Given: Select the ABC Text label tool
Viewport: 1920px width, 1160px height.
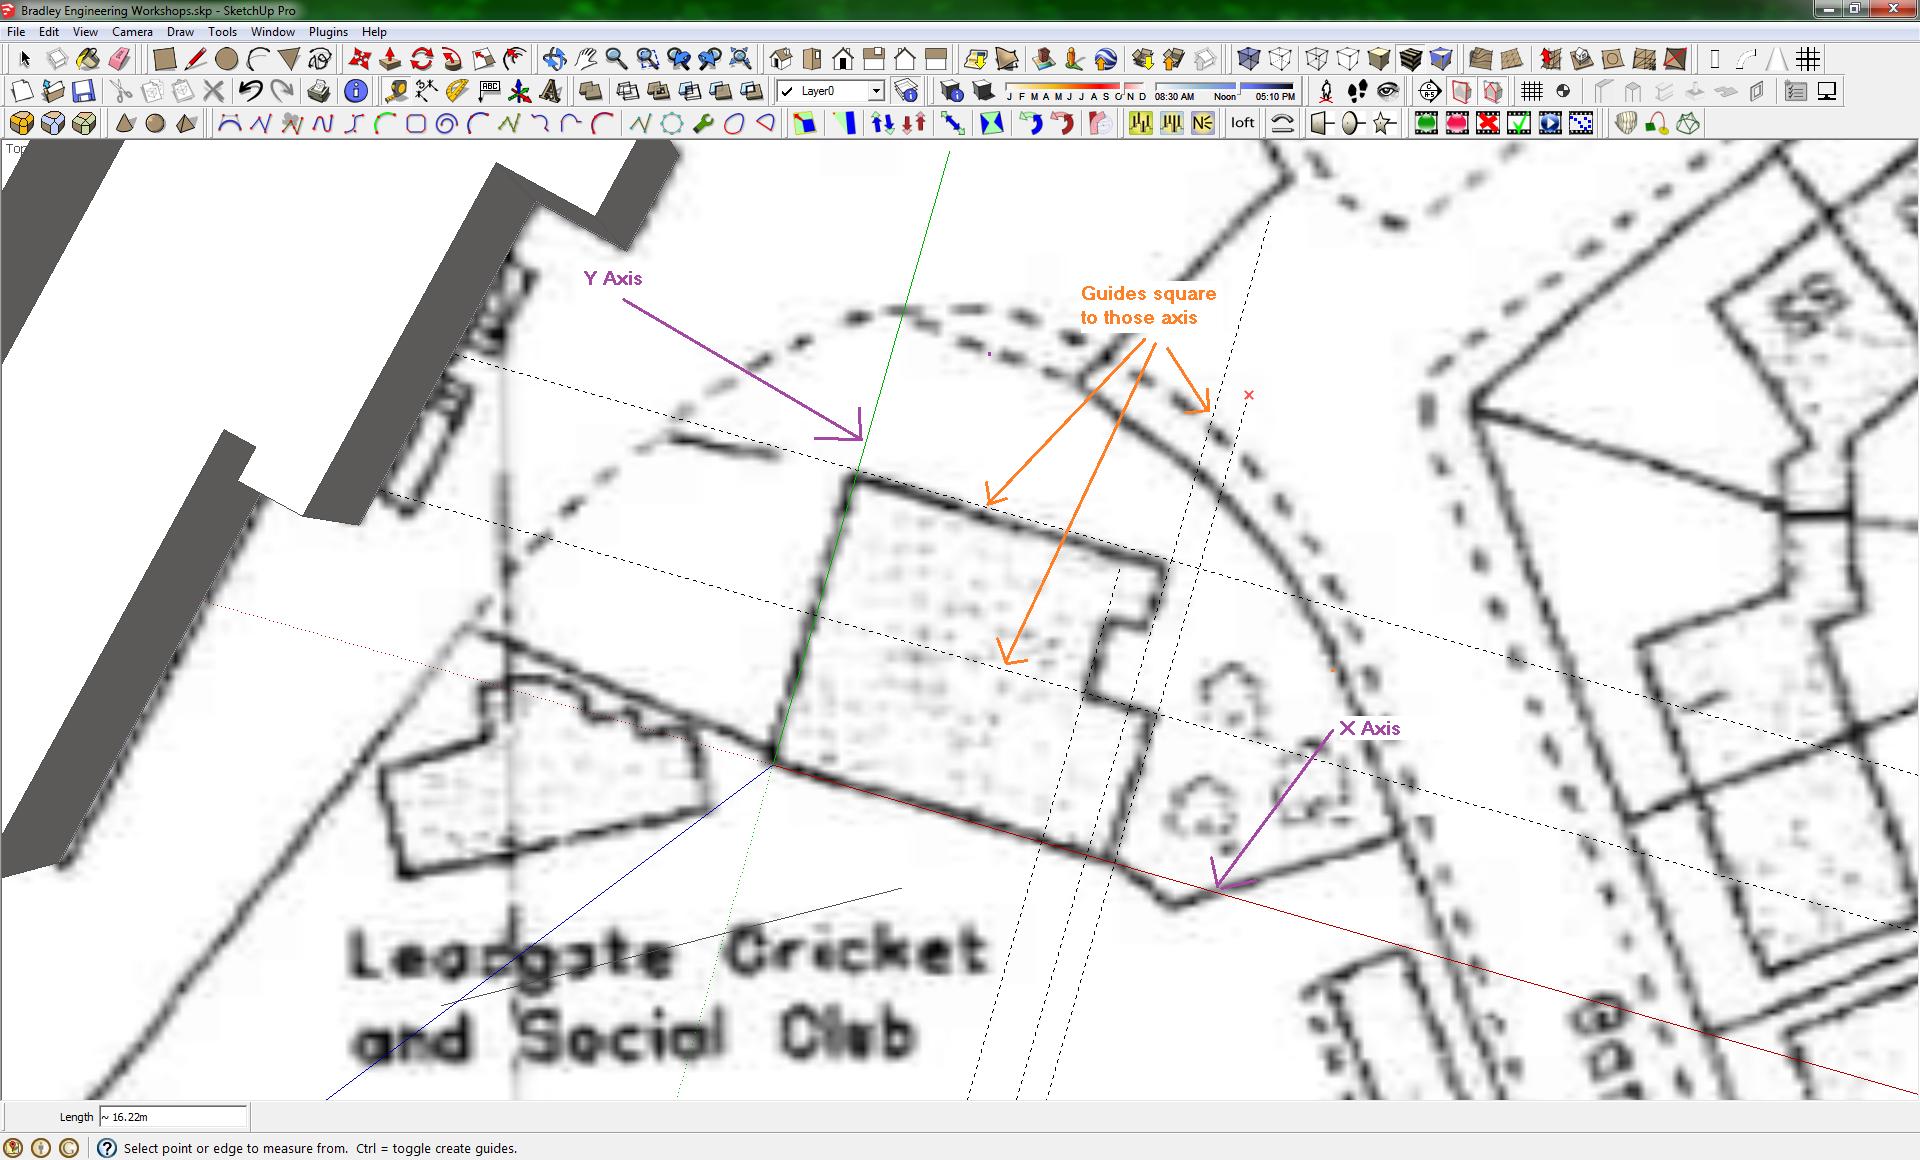Looking at the screenshot, I should point(489,91).
